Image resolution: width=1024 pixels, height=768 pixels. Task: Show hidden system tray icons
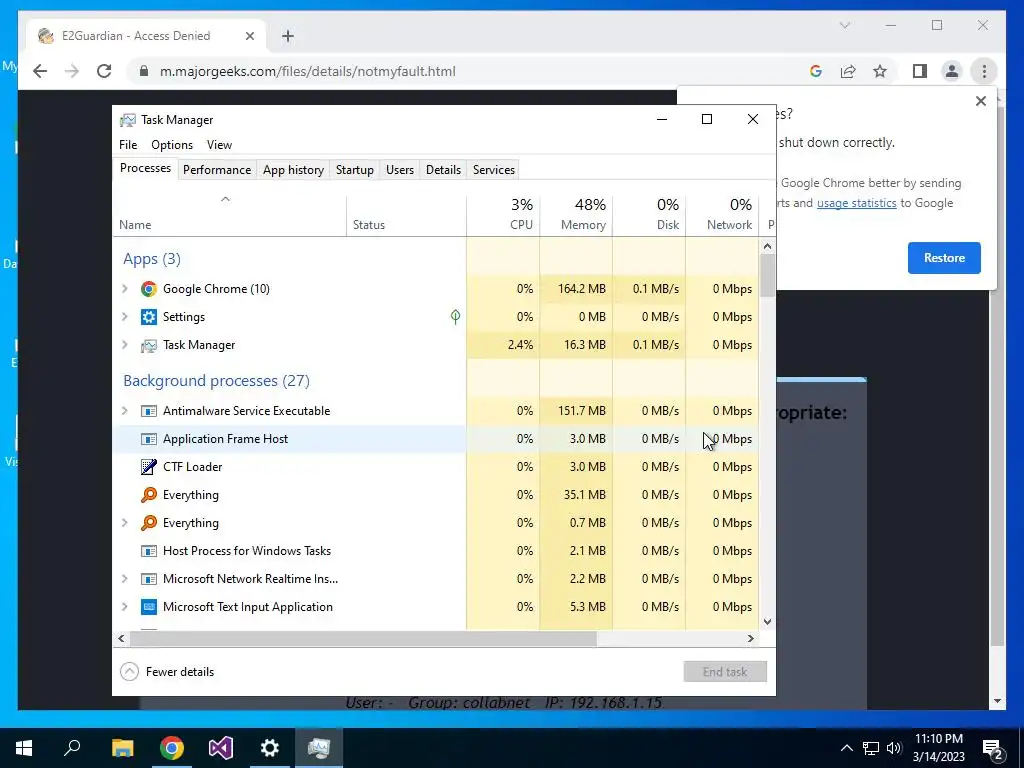pyautogui.click(x=846, y=748)
